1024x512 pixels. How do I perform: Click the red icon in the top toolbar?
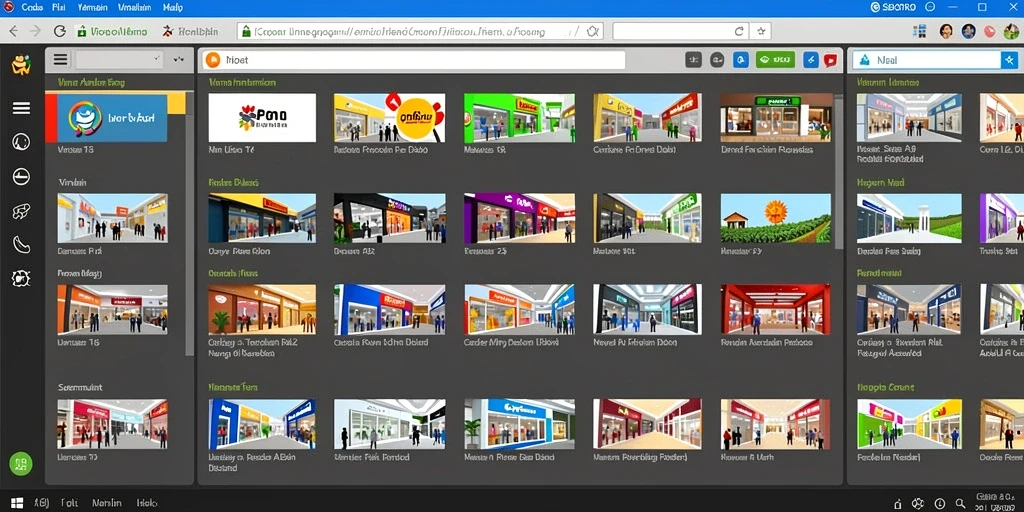coord(830,60)
